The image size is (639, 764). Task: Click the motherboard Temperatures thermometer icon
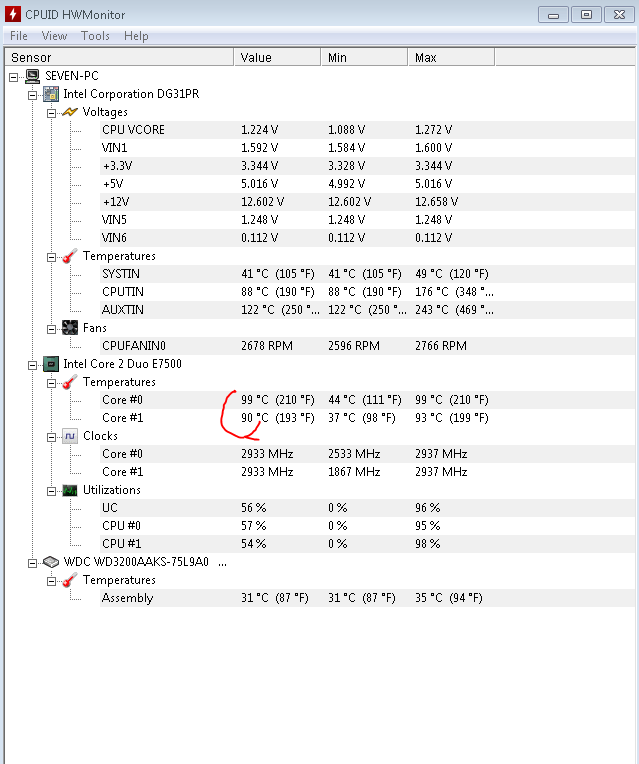point(70,256)
